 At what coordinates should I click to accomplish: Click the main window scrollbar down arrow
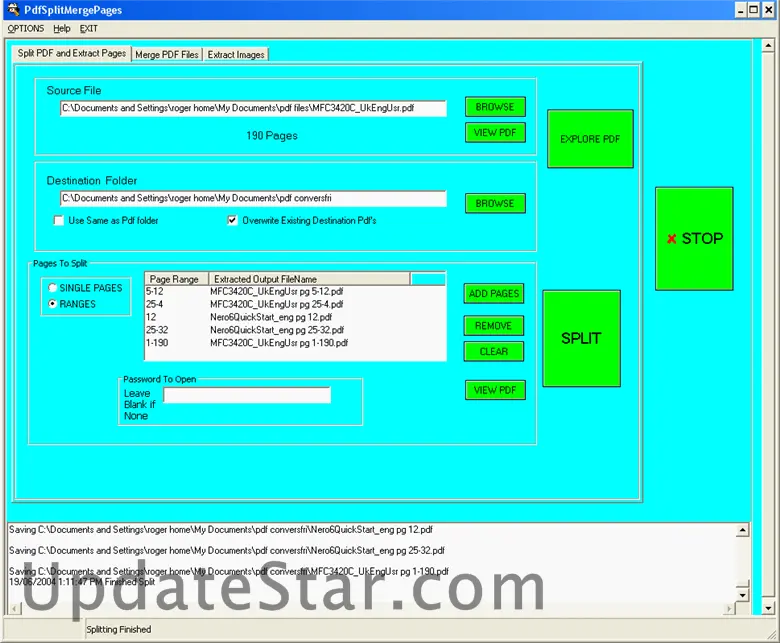pyautogui.click(x=769, y=608)
